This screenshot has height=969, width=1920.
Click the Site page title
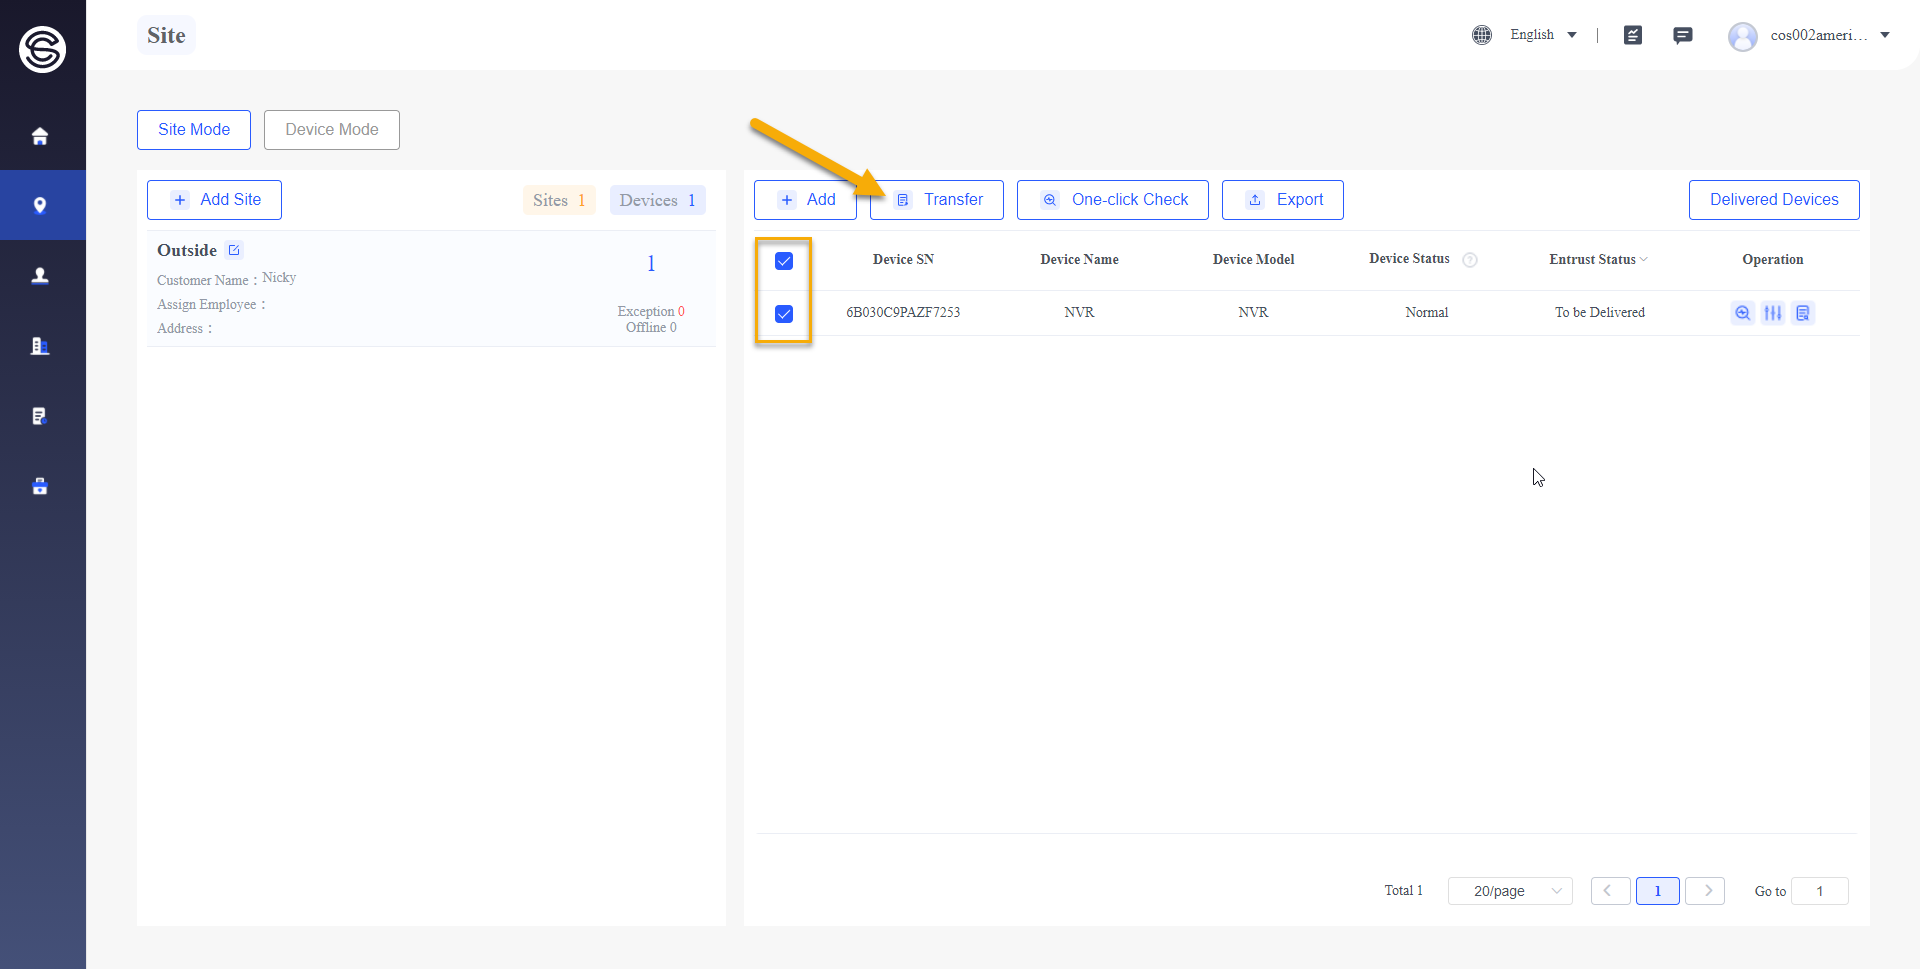click(166, 36)
